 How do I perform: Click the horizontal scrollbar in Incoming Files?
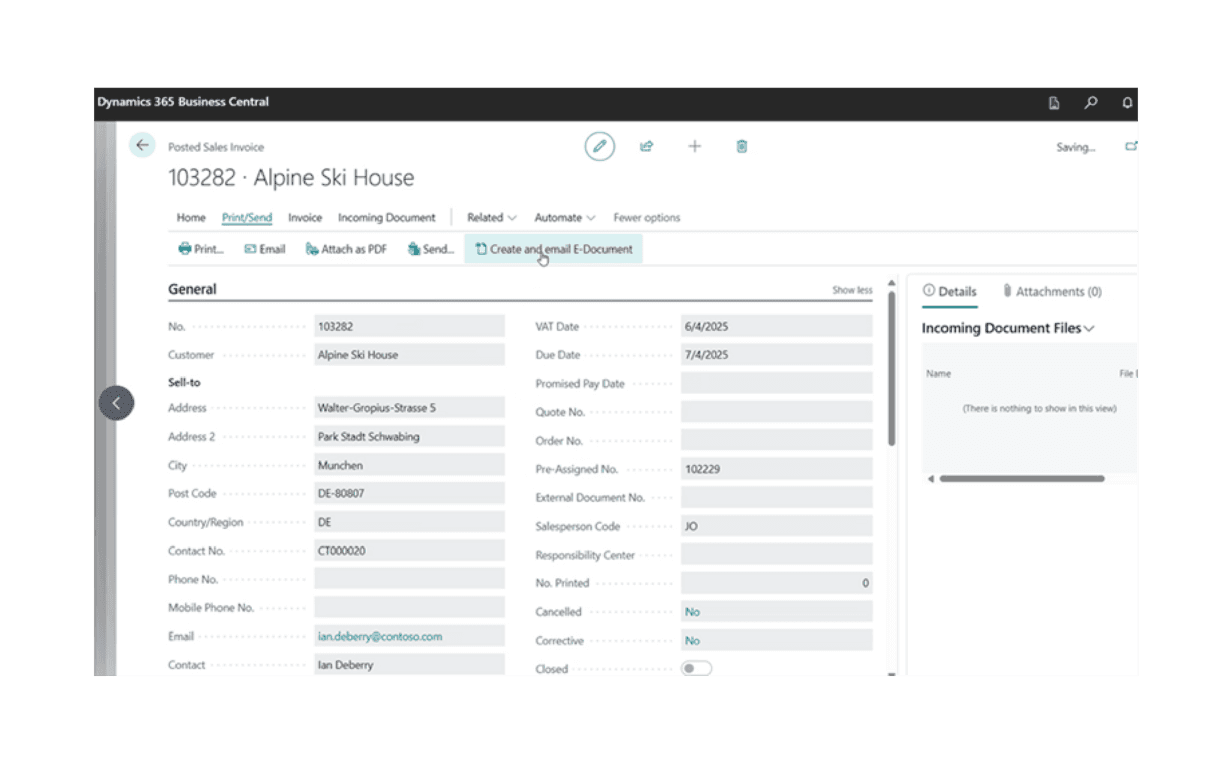click(x=1021, y=479)
